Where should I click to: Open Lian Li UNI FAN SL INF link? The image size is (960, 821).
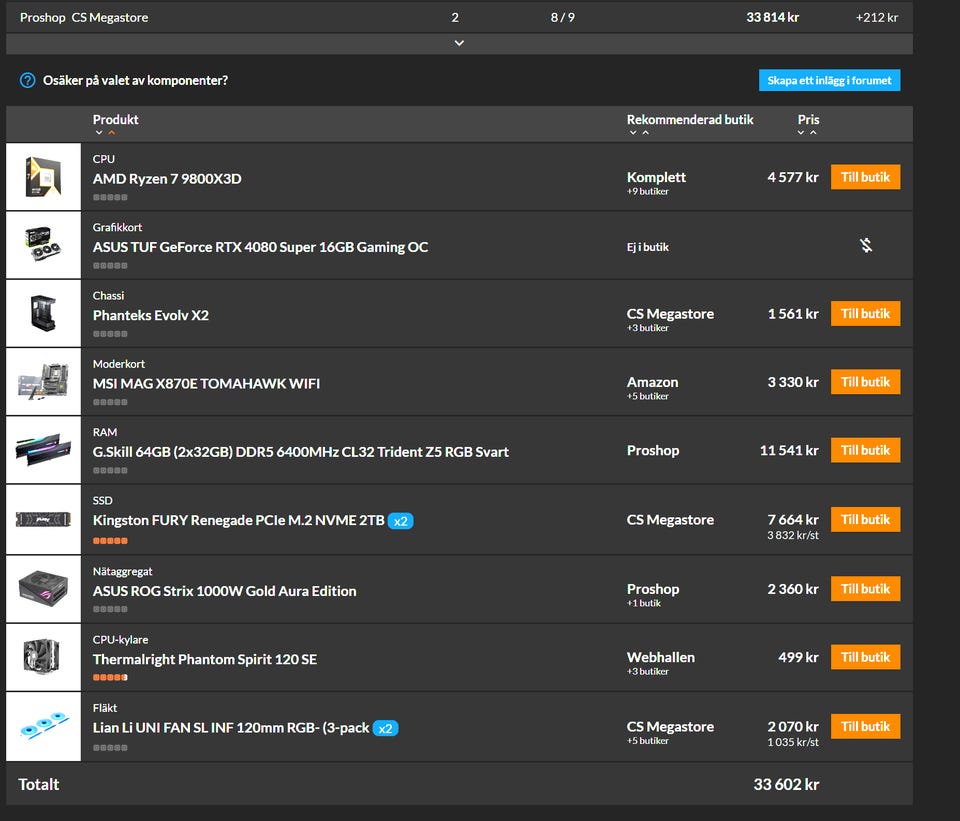(x=231, y=728)
